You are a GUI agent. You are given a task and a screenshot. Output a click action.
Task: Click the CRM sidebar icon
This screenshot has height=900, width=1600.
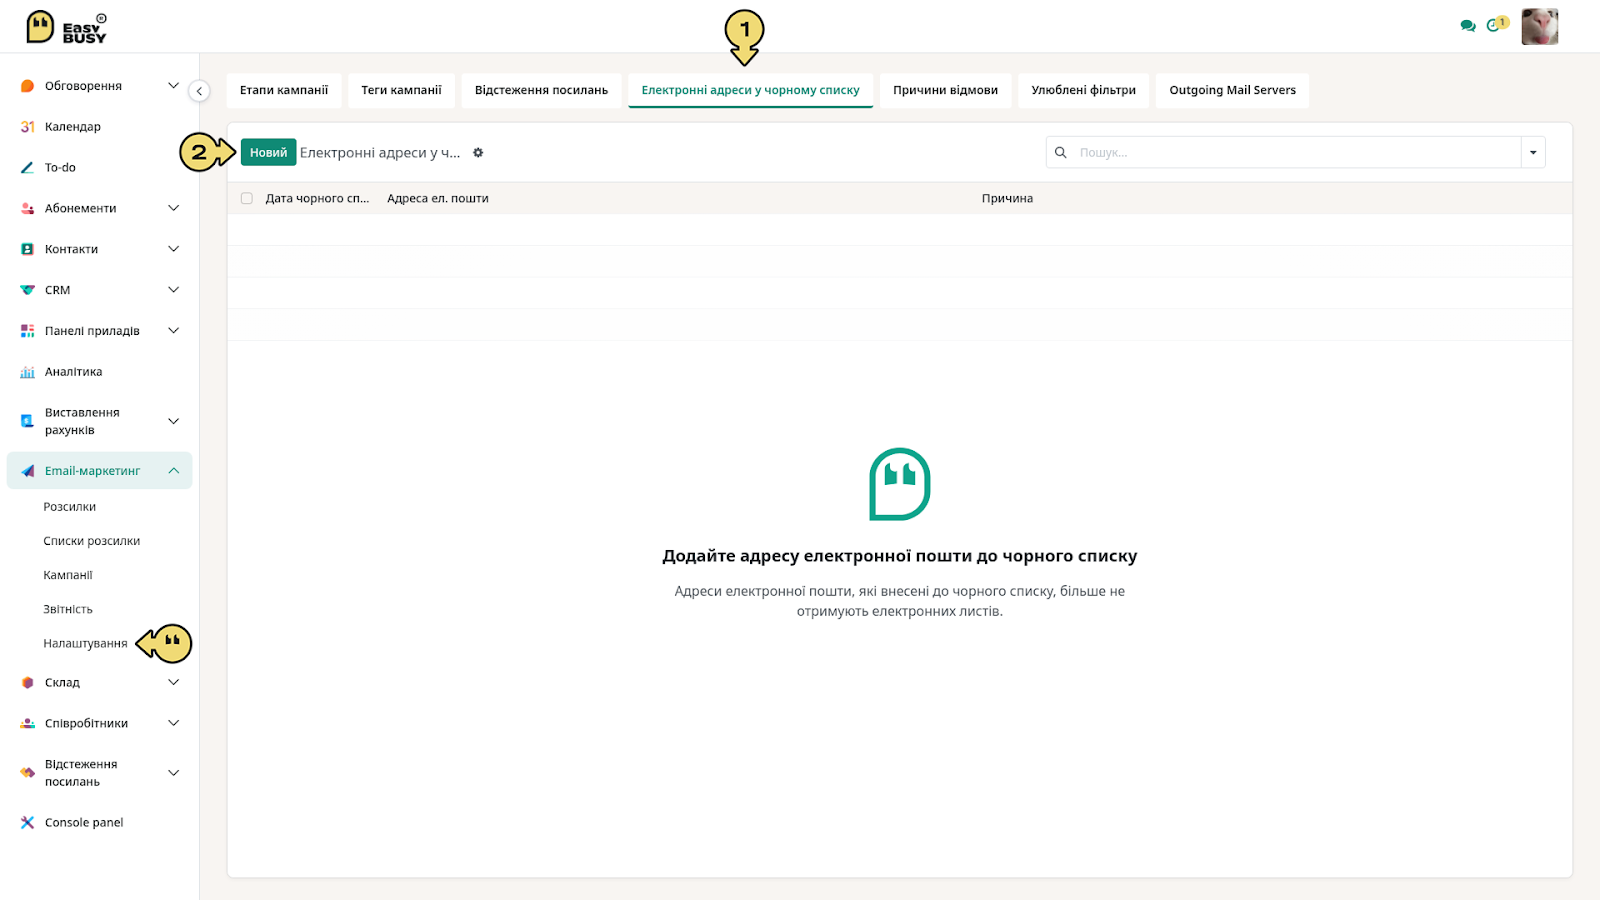[28, 290]
